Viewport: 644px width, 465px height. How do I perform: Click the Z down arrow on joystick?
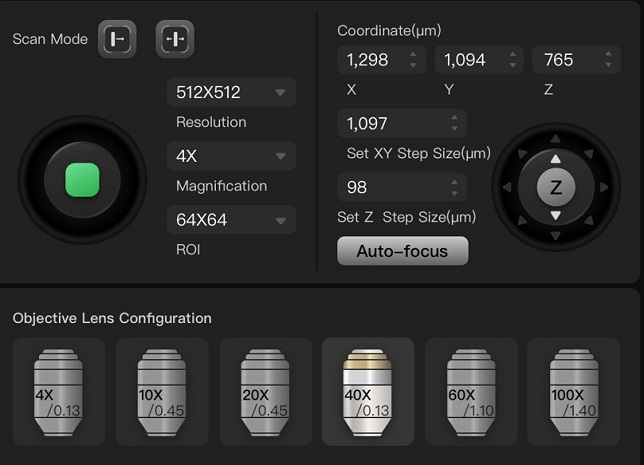[x=556, y=215]
